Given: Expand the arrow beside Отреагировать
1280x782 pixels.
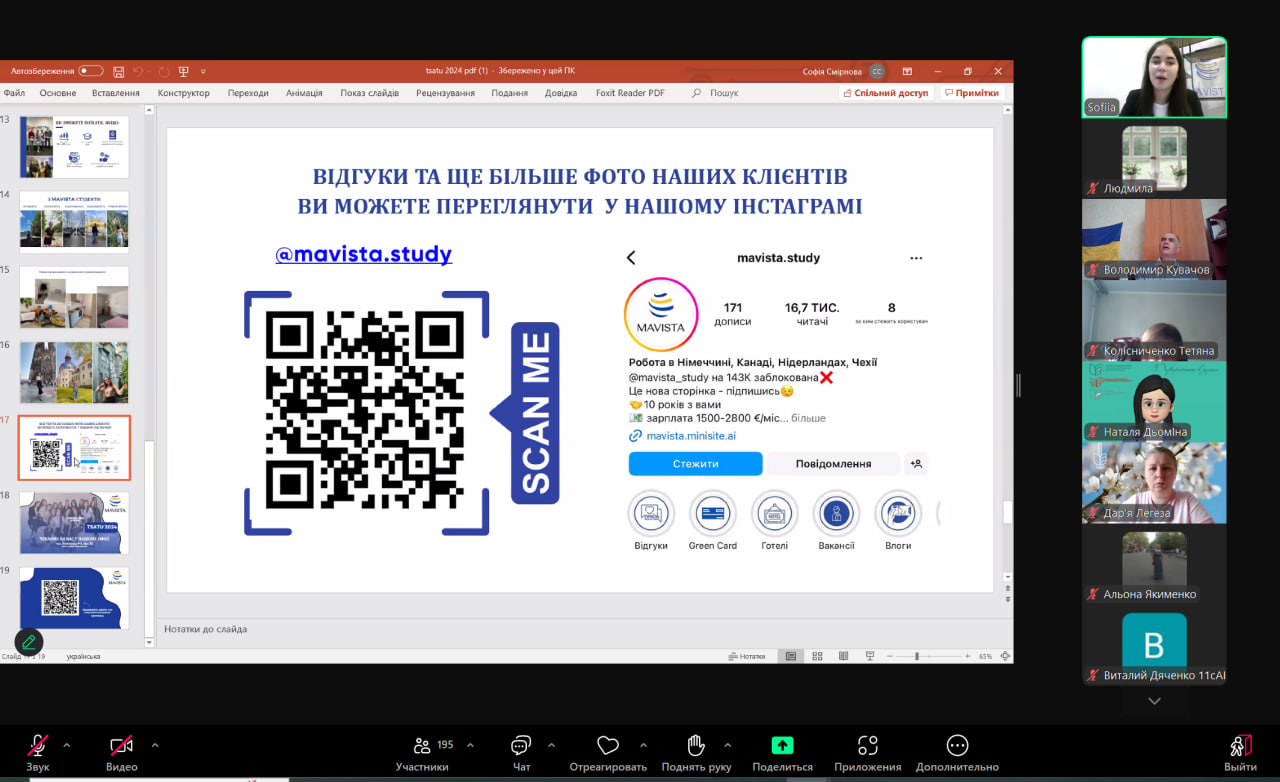Looking at the screenshot, I should click(643, 745).
